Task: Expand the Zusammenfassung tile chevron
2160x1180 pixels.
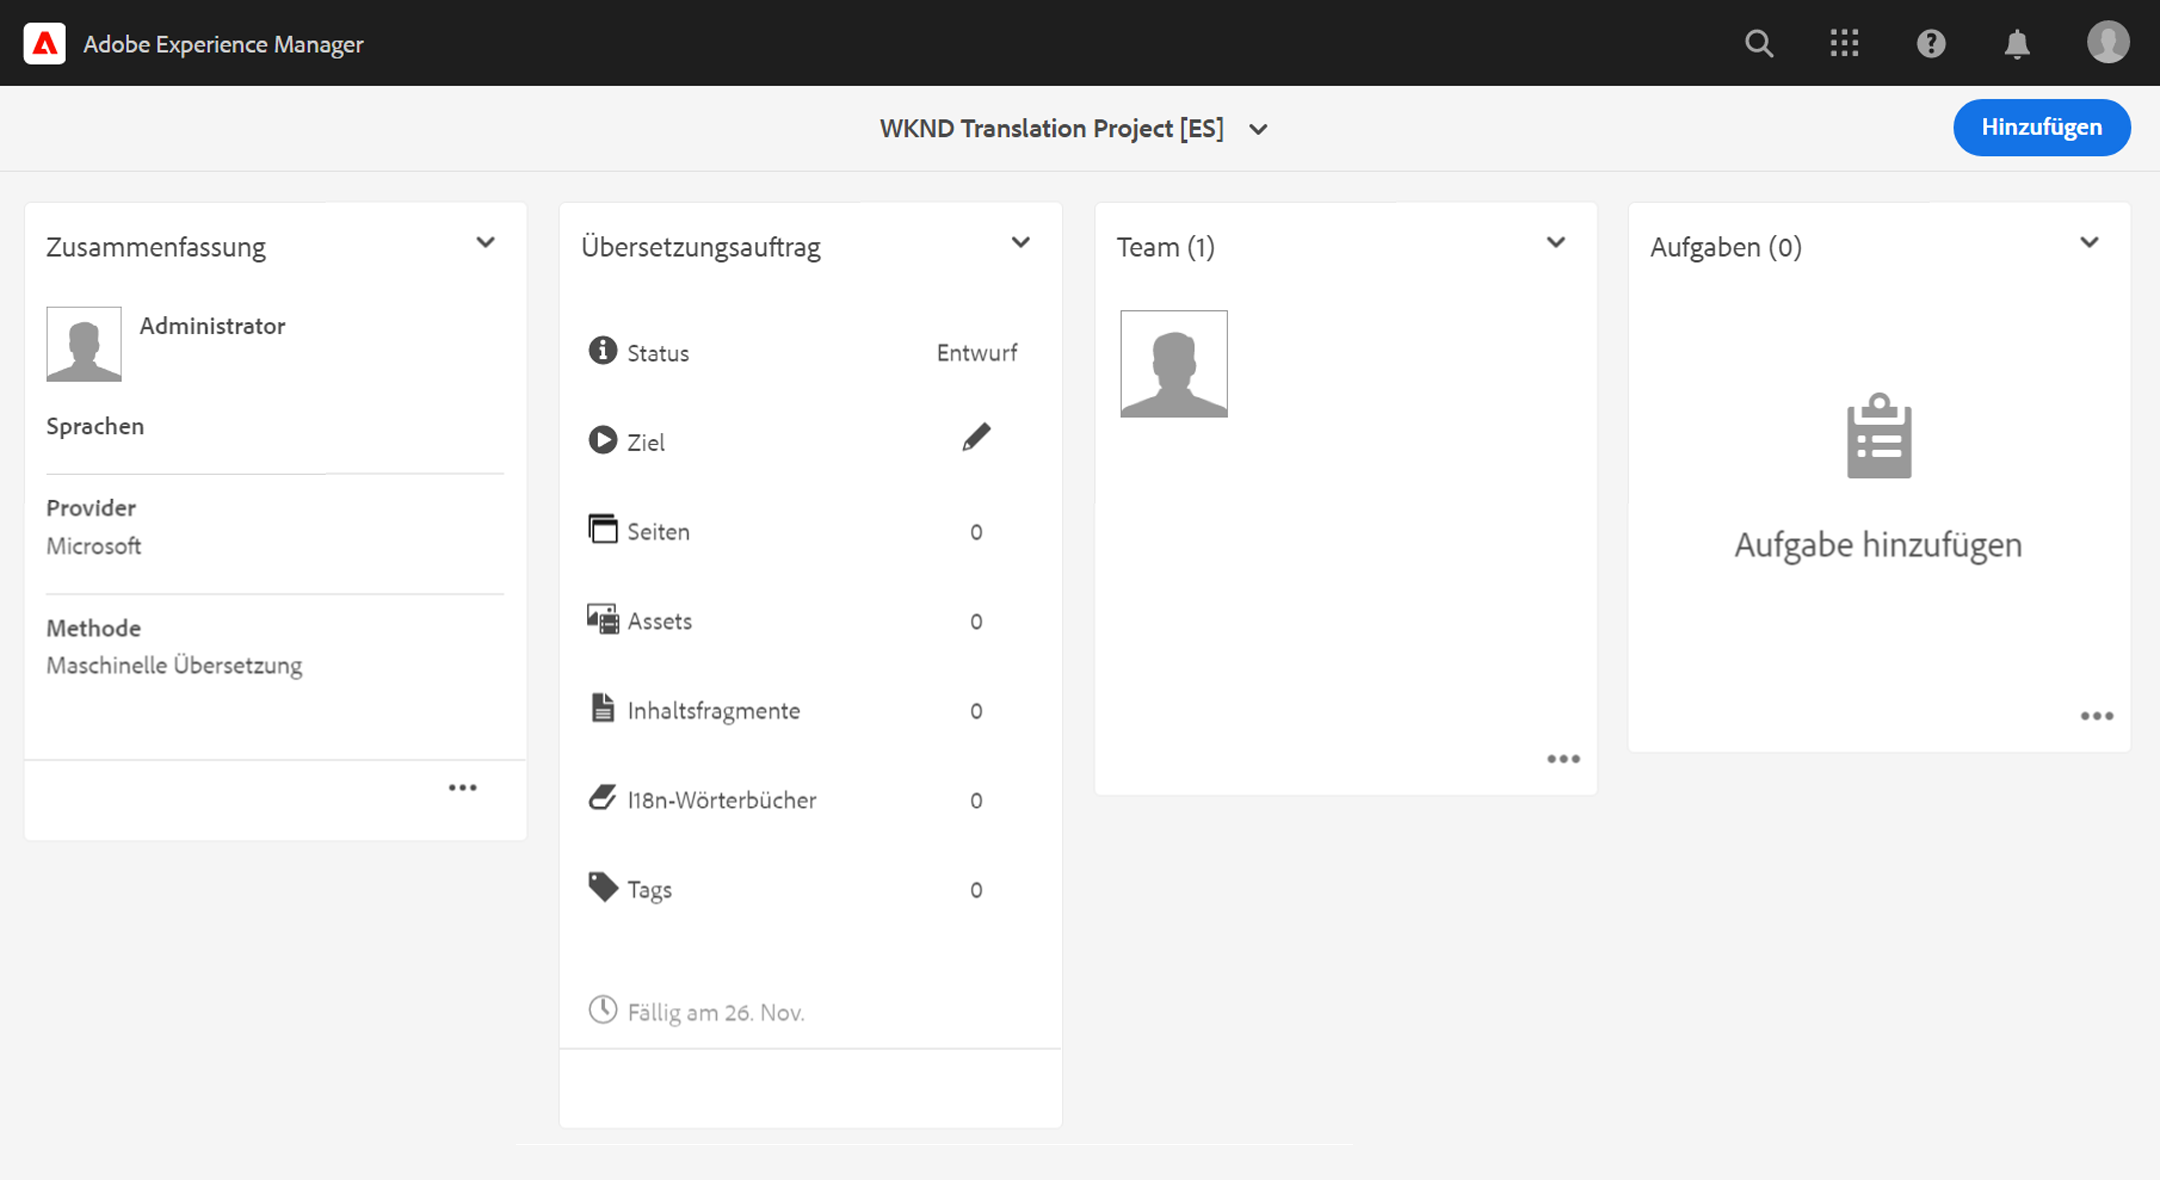Action: click(x=485, y=243)
